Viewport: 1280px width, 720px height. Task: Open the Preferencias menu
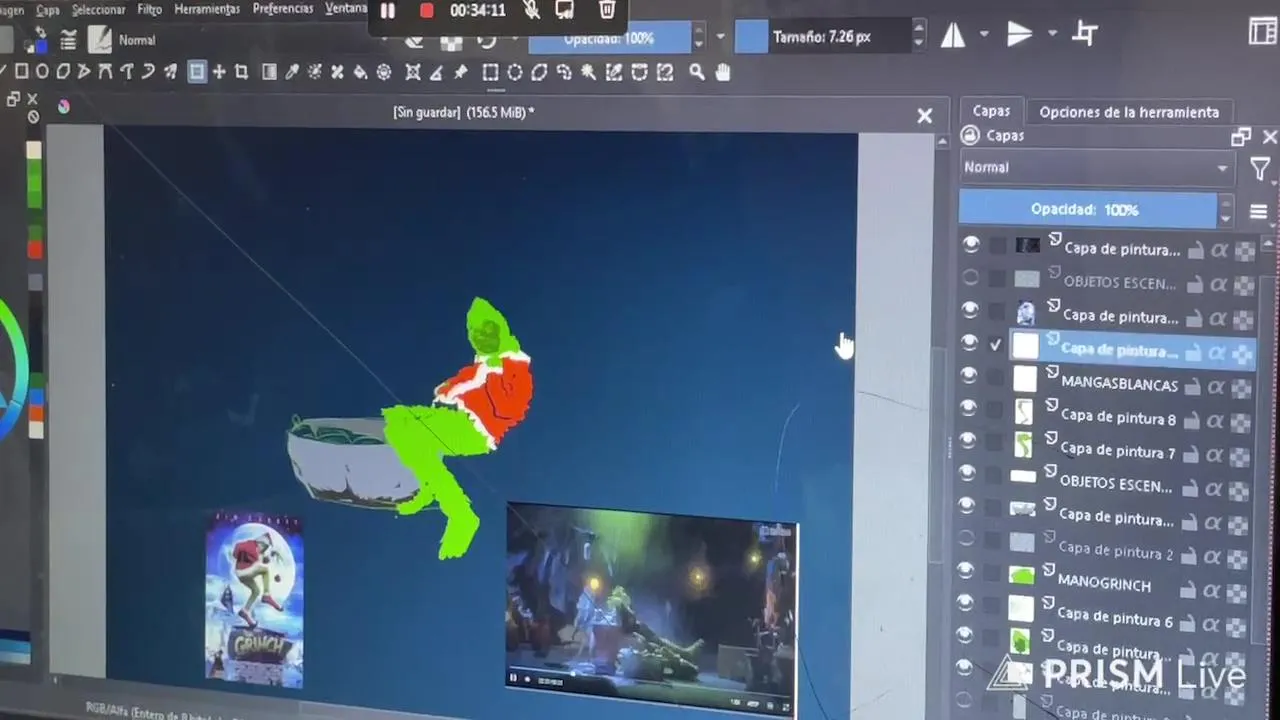point(283,8)
